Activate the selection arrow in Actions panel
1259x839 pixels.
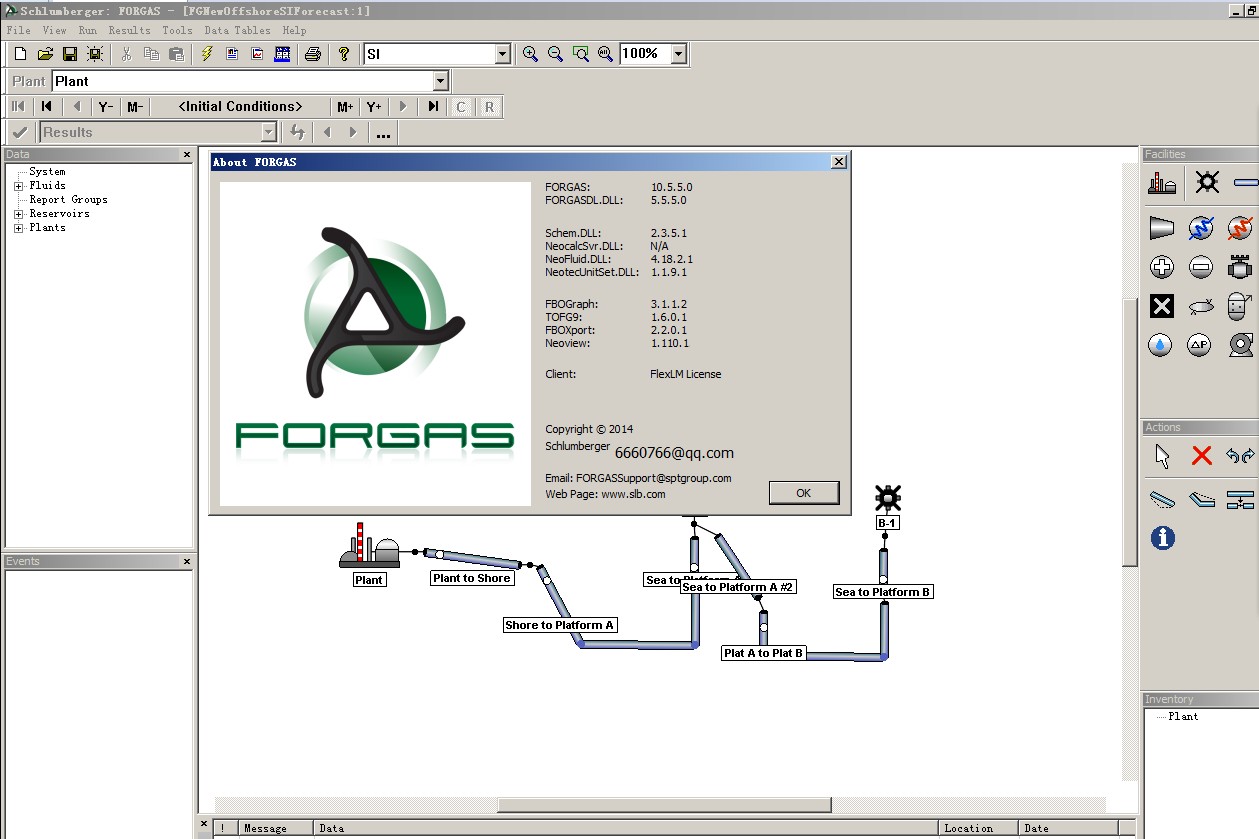pos(1162,455)
